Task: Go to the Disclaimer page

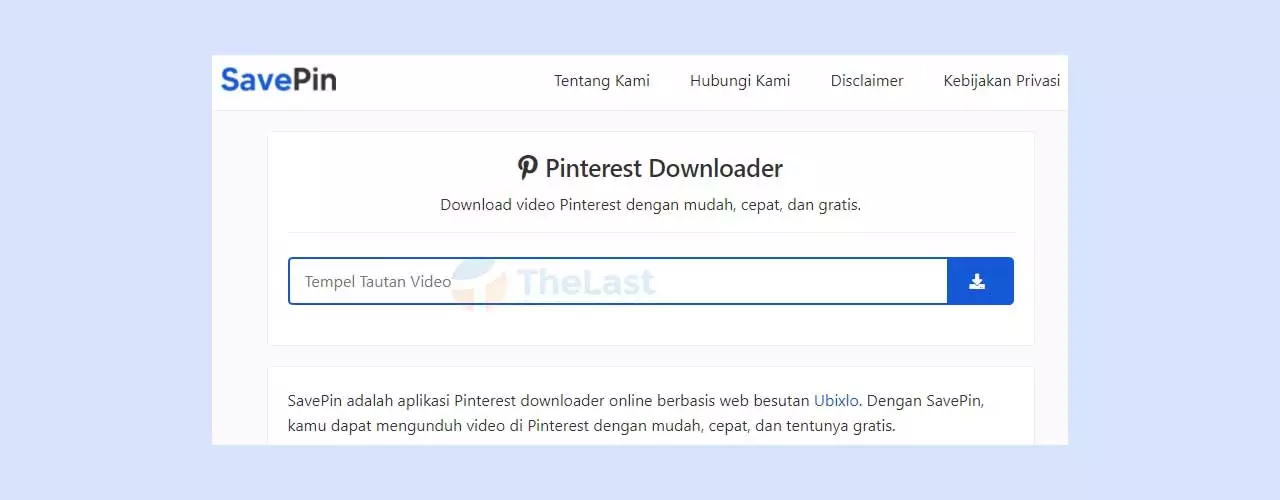Action: [x=867, y=81]
